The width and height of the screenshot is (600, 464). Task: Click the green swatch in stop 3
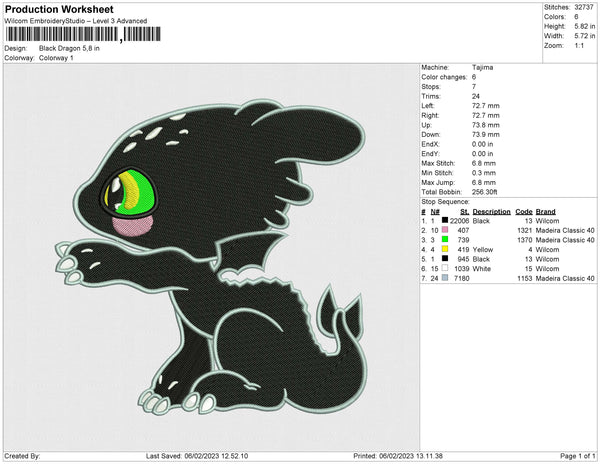click(445, 239)
